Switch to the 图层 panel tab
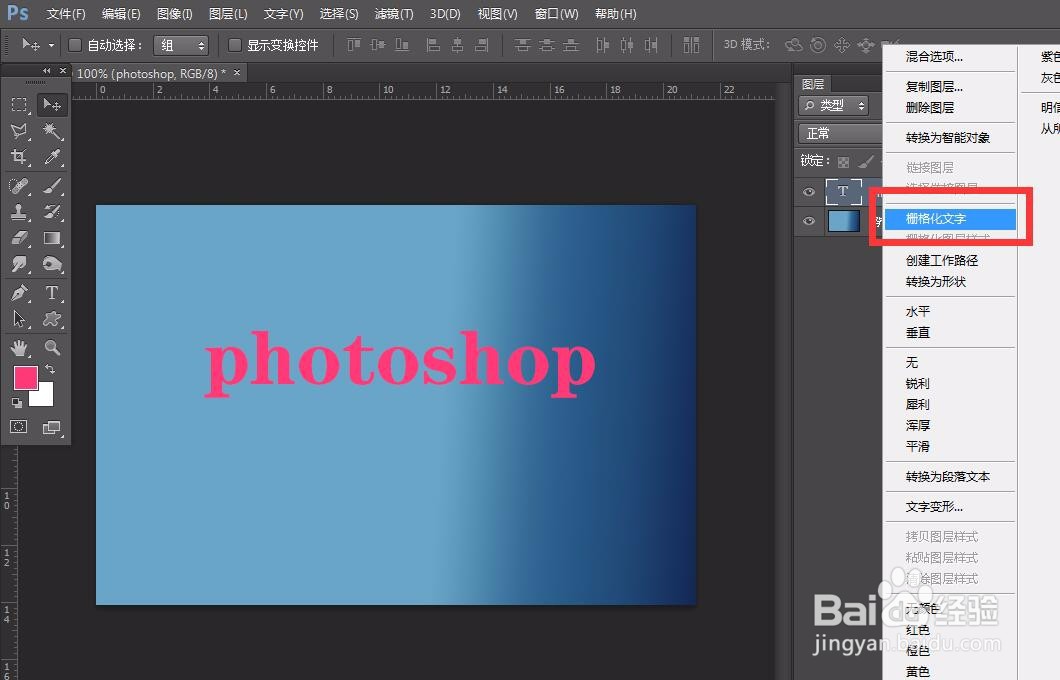This screenshot has height=680, width=1060. click(x=813, y=84)
